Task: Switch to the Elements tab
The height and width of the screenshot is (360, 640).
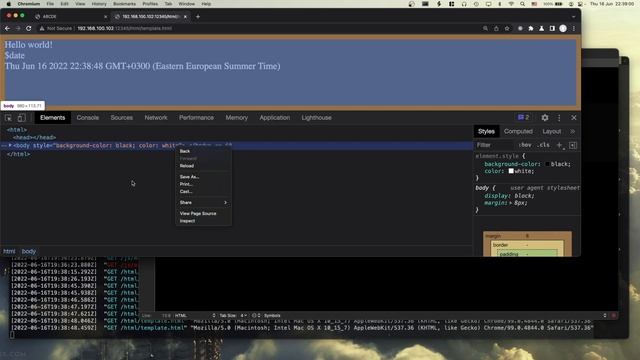Action: click(53, 118)
